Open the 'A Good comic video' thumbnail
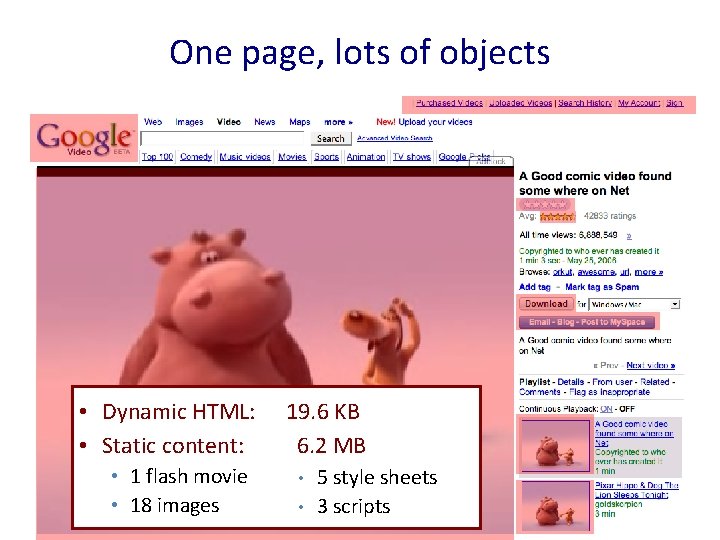The height and width of the screenshot is (540, 720). point(555,446)
